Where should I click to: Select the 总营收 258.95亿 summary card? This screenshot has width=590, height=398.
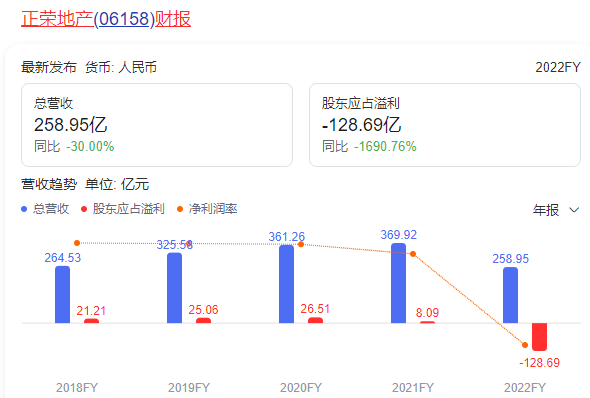157,125
